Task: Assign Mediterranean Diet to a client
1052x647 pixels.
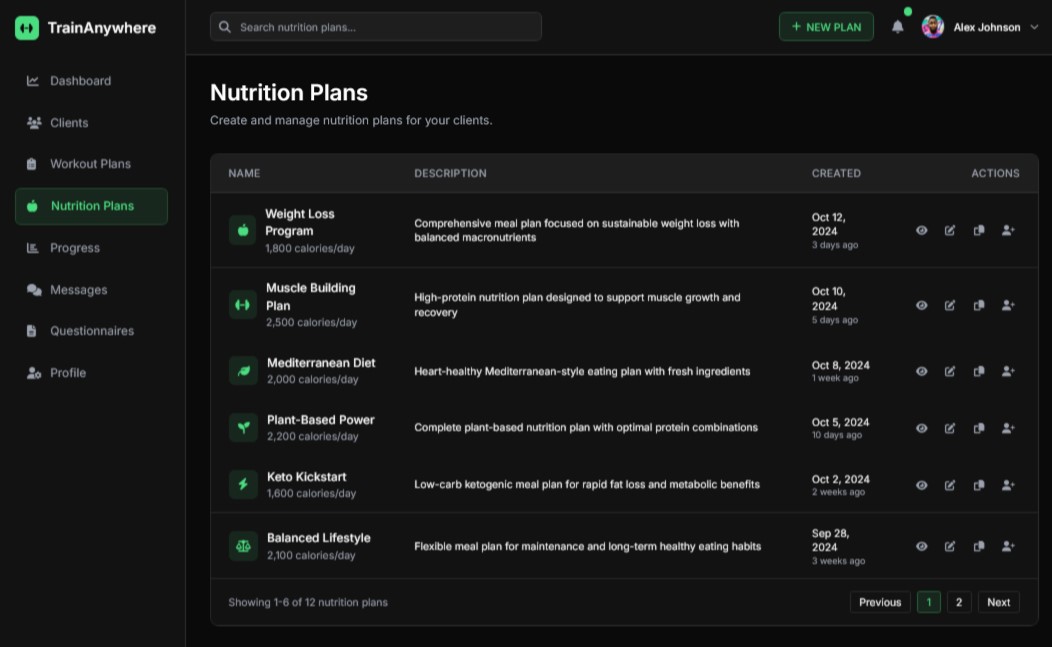Action: coord(1008,371)
